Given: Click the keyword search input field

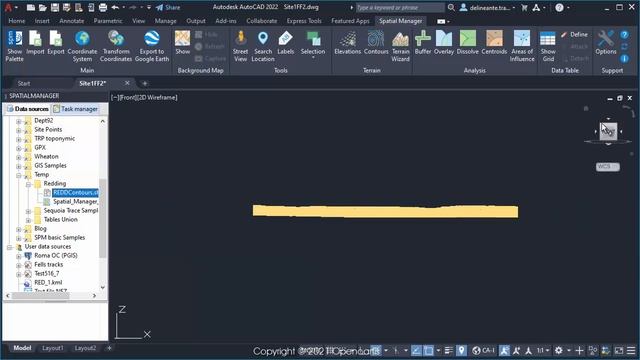Looking at the screenshot, I should [400, 7].
